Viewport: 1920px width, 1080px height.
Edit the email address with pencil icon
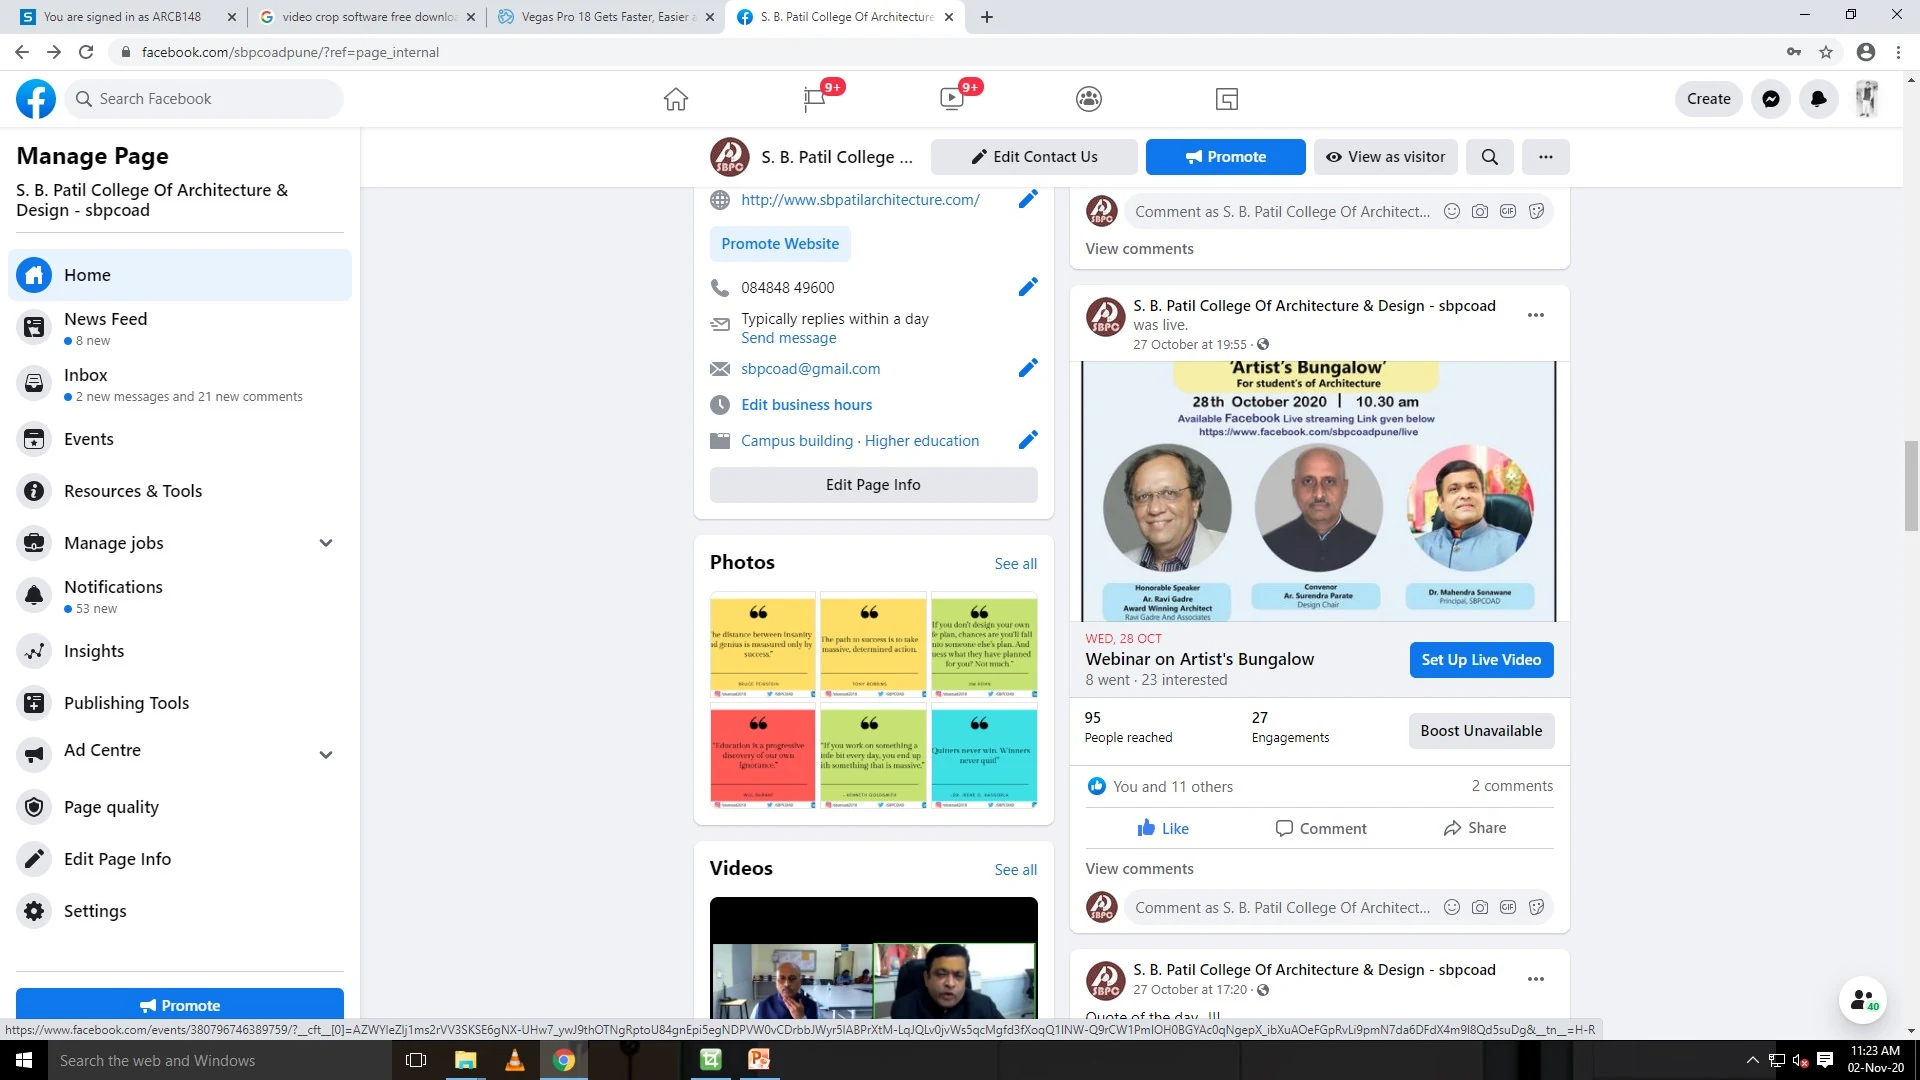[1028, 369]
